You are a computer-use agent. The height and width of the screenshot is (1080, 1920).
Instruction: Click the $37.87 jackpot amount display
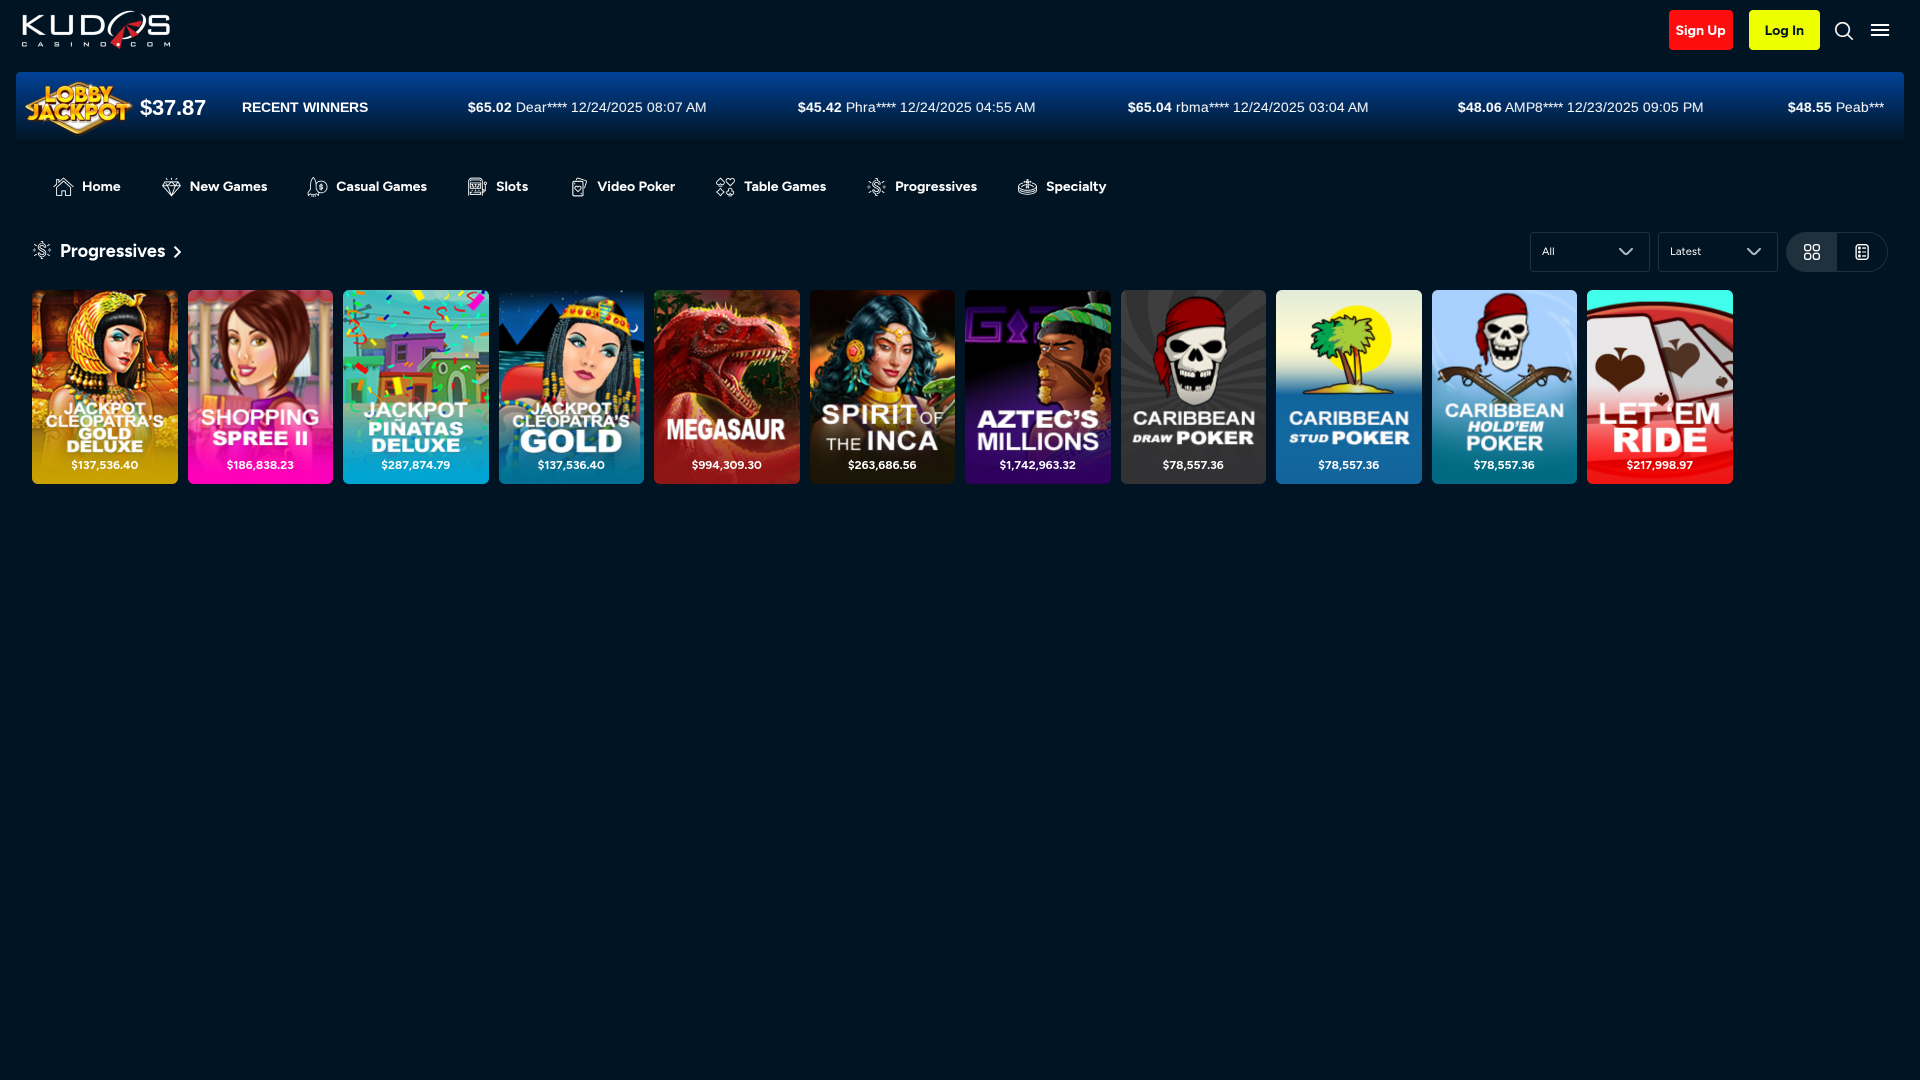tap(173, 106)
